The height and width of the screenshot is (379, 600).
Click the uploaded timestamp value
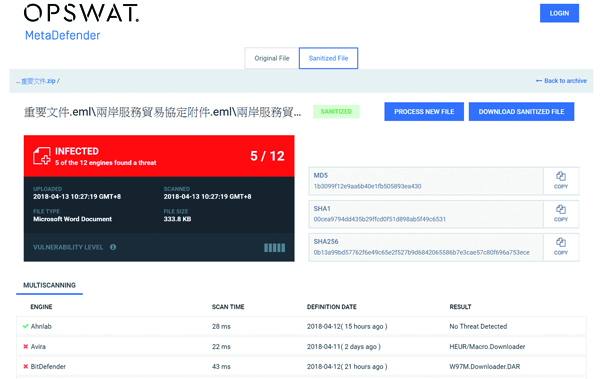click(x=77, y=196)
